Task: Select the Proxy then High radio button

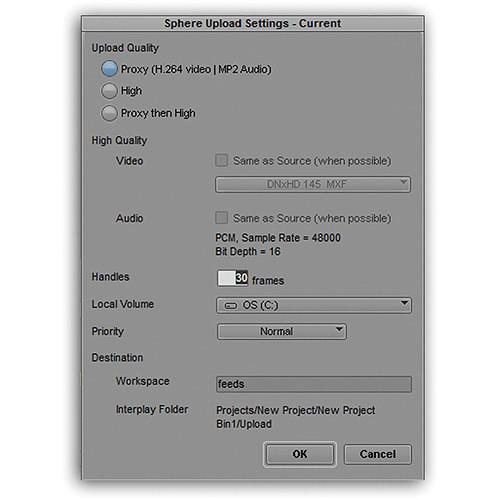Action: click(x=109, y=113)
